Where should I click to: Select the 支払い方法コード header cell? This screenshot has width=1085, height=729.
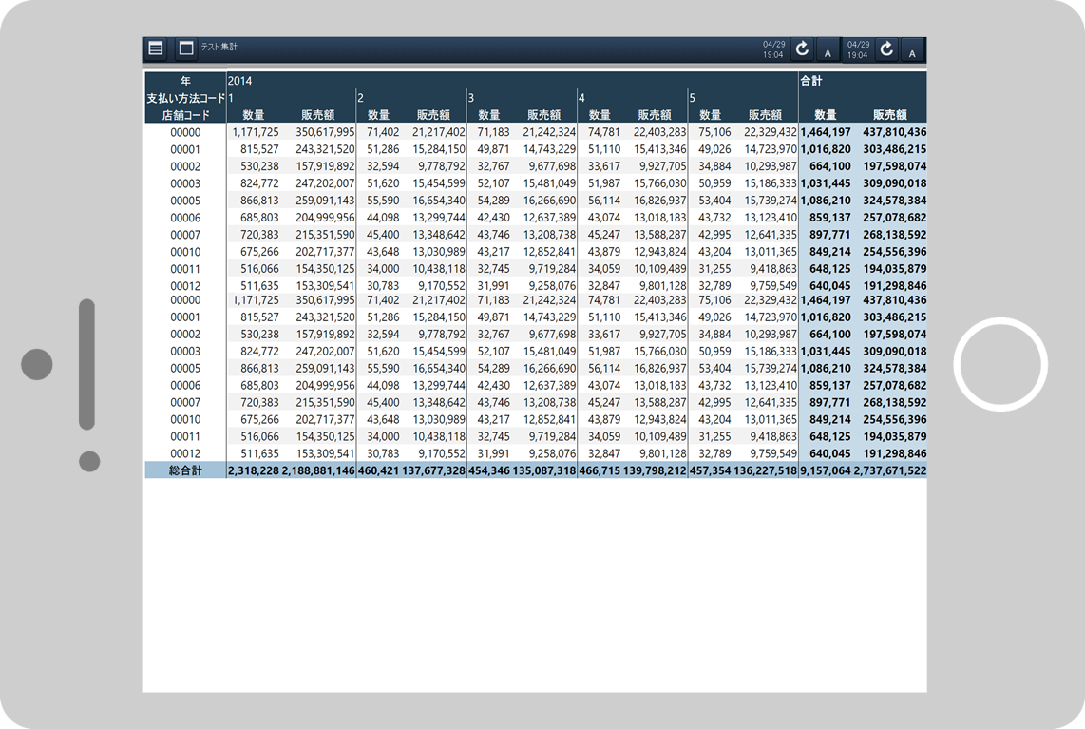point(185,98)
